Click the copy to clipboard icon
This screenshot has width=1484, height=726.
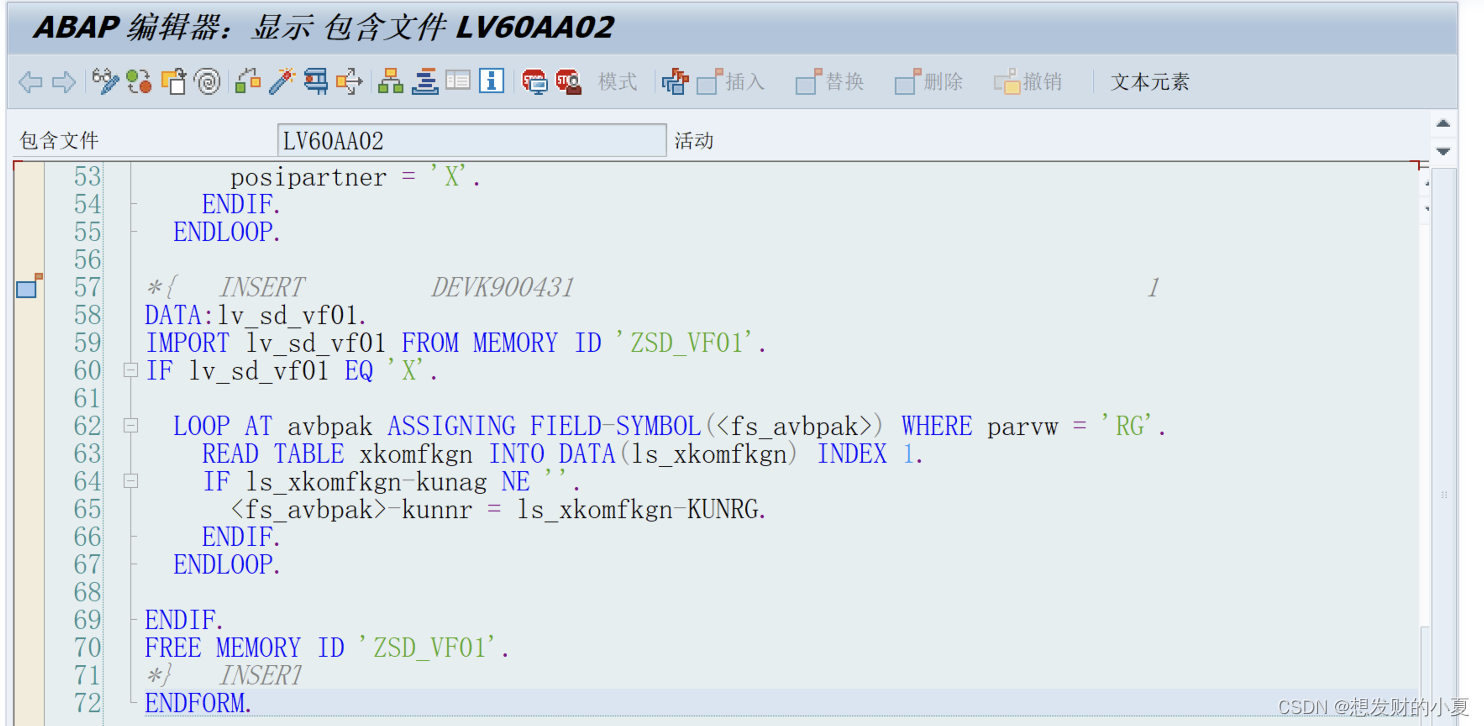[x=172, y=82]
